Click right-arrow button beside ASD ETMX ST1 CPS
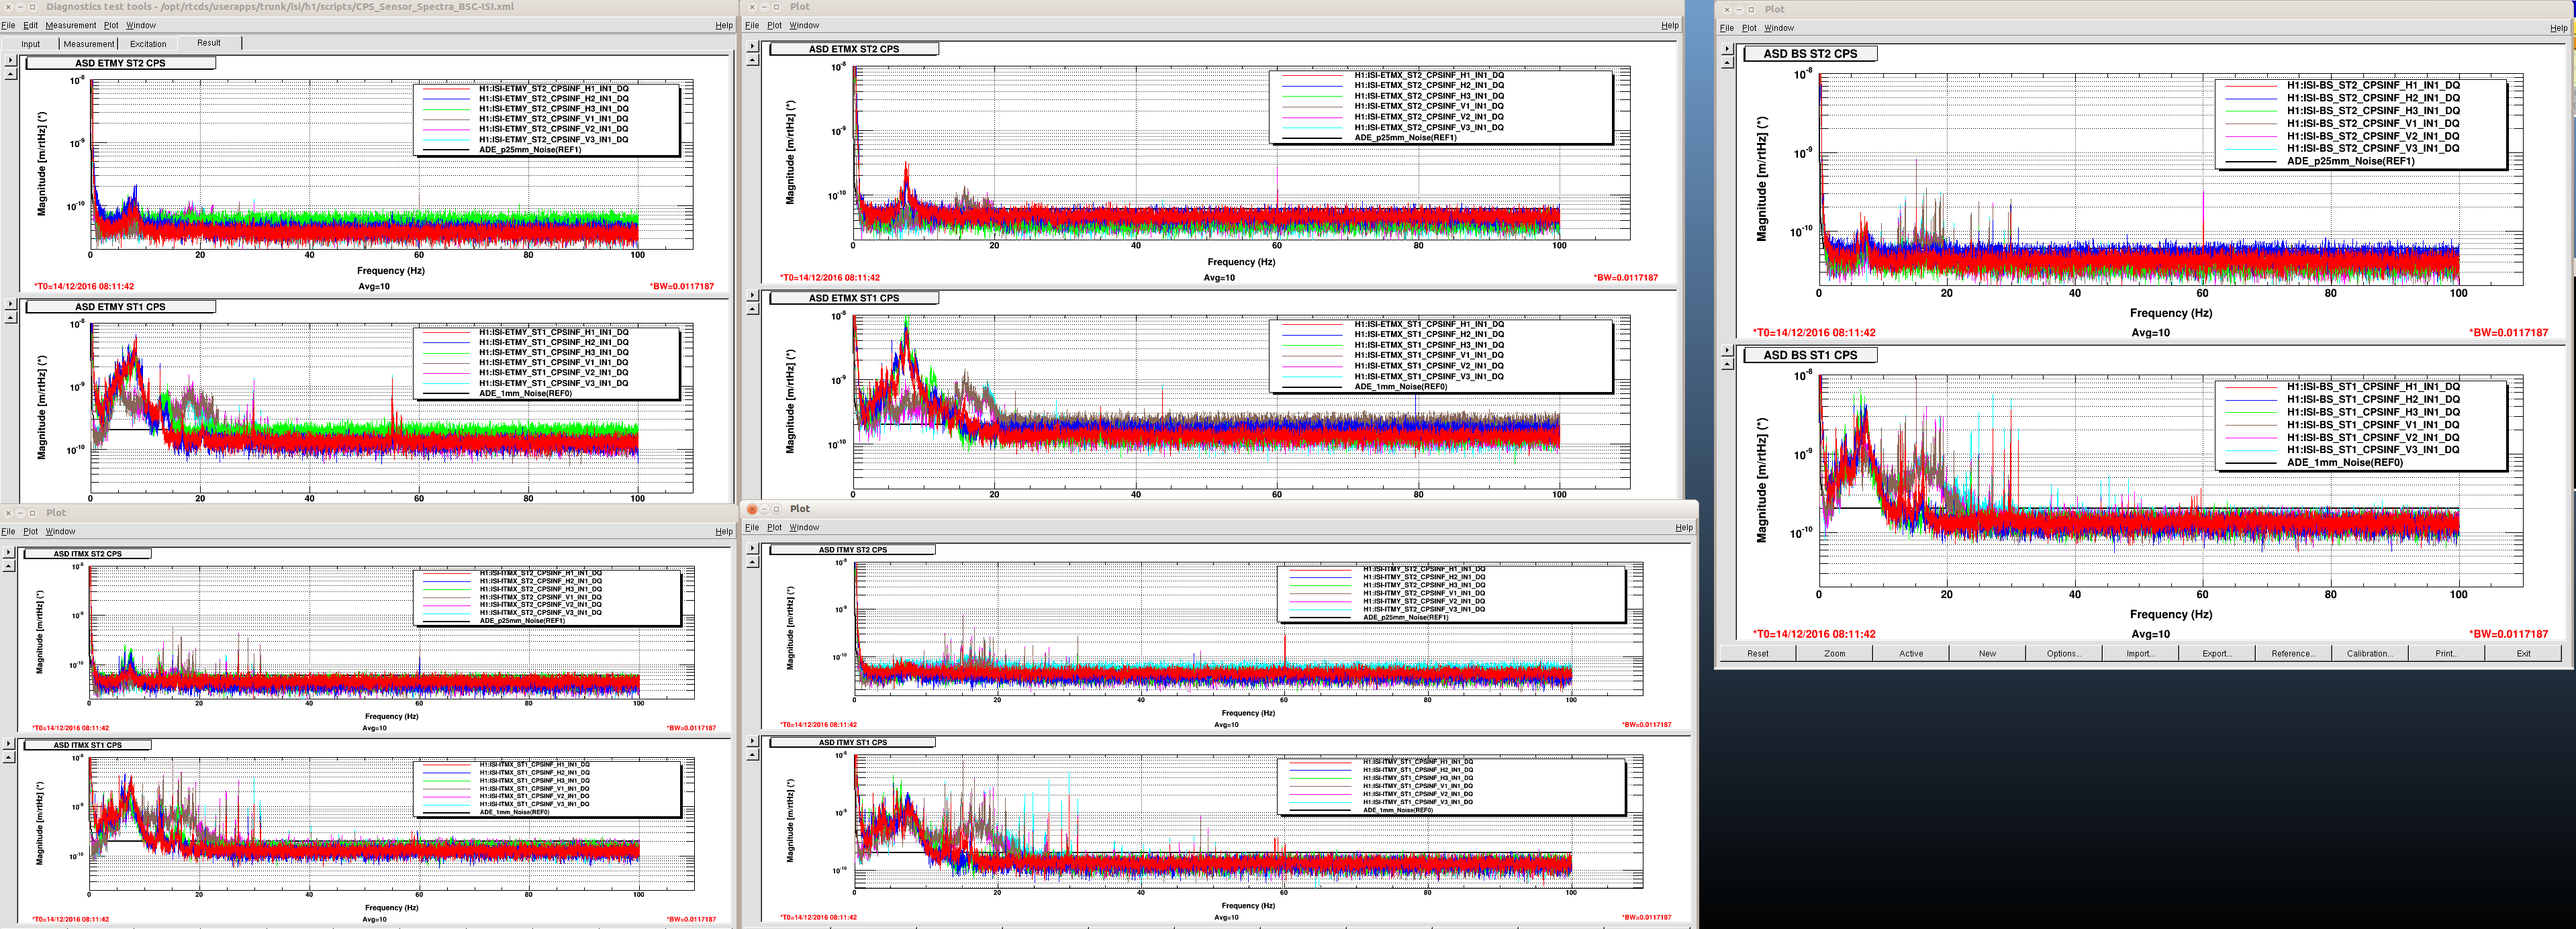Screen dimensions: 2576x929 pos(753,295)
